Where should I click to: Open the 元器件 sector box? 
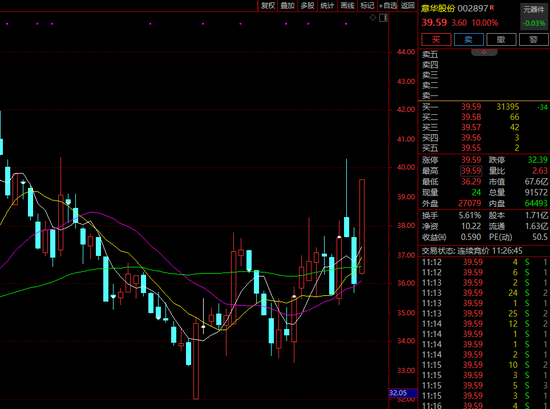point(534,16)
